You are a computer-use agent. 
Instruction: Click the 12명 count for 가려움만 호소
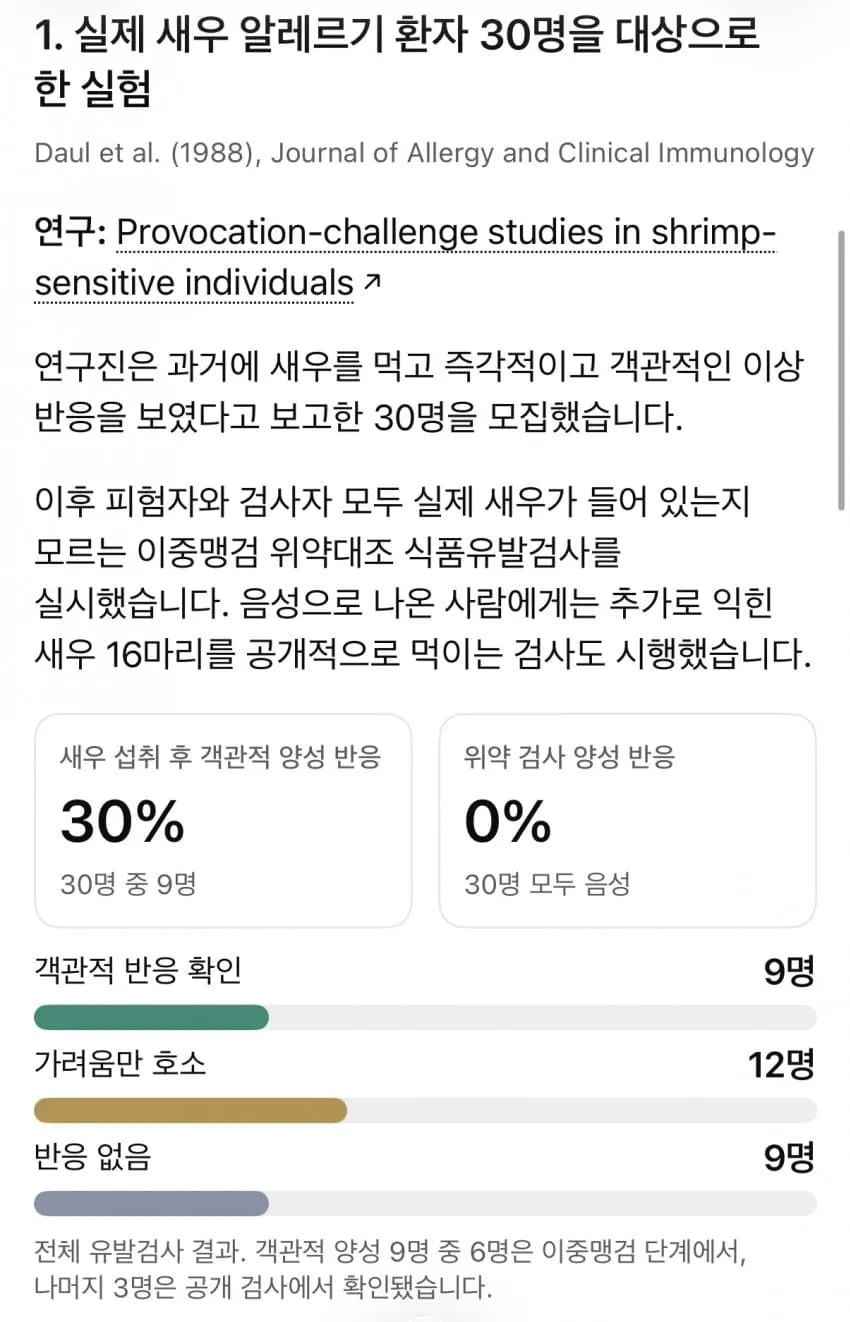tap(782, 1064)
